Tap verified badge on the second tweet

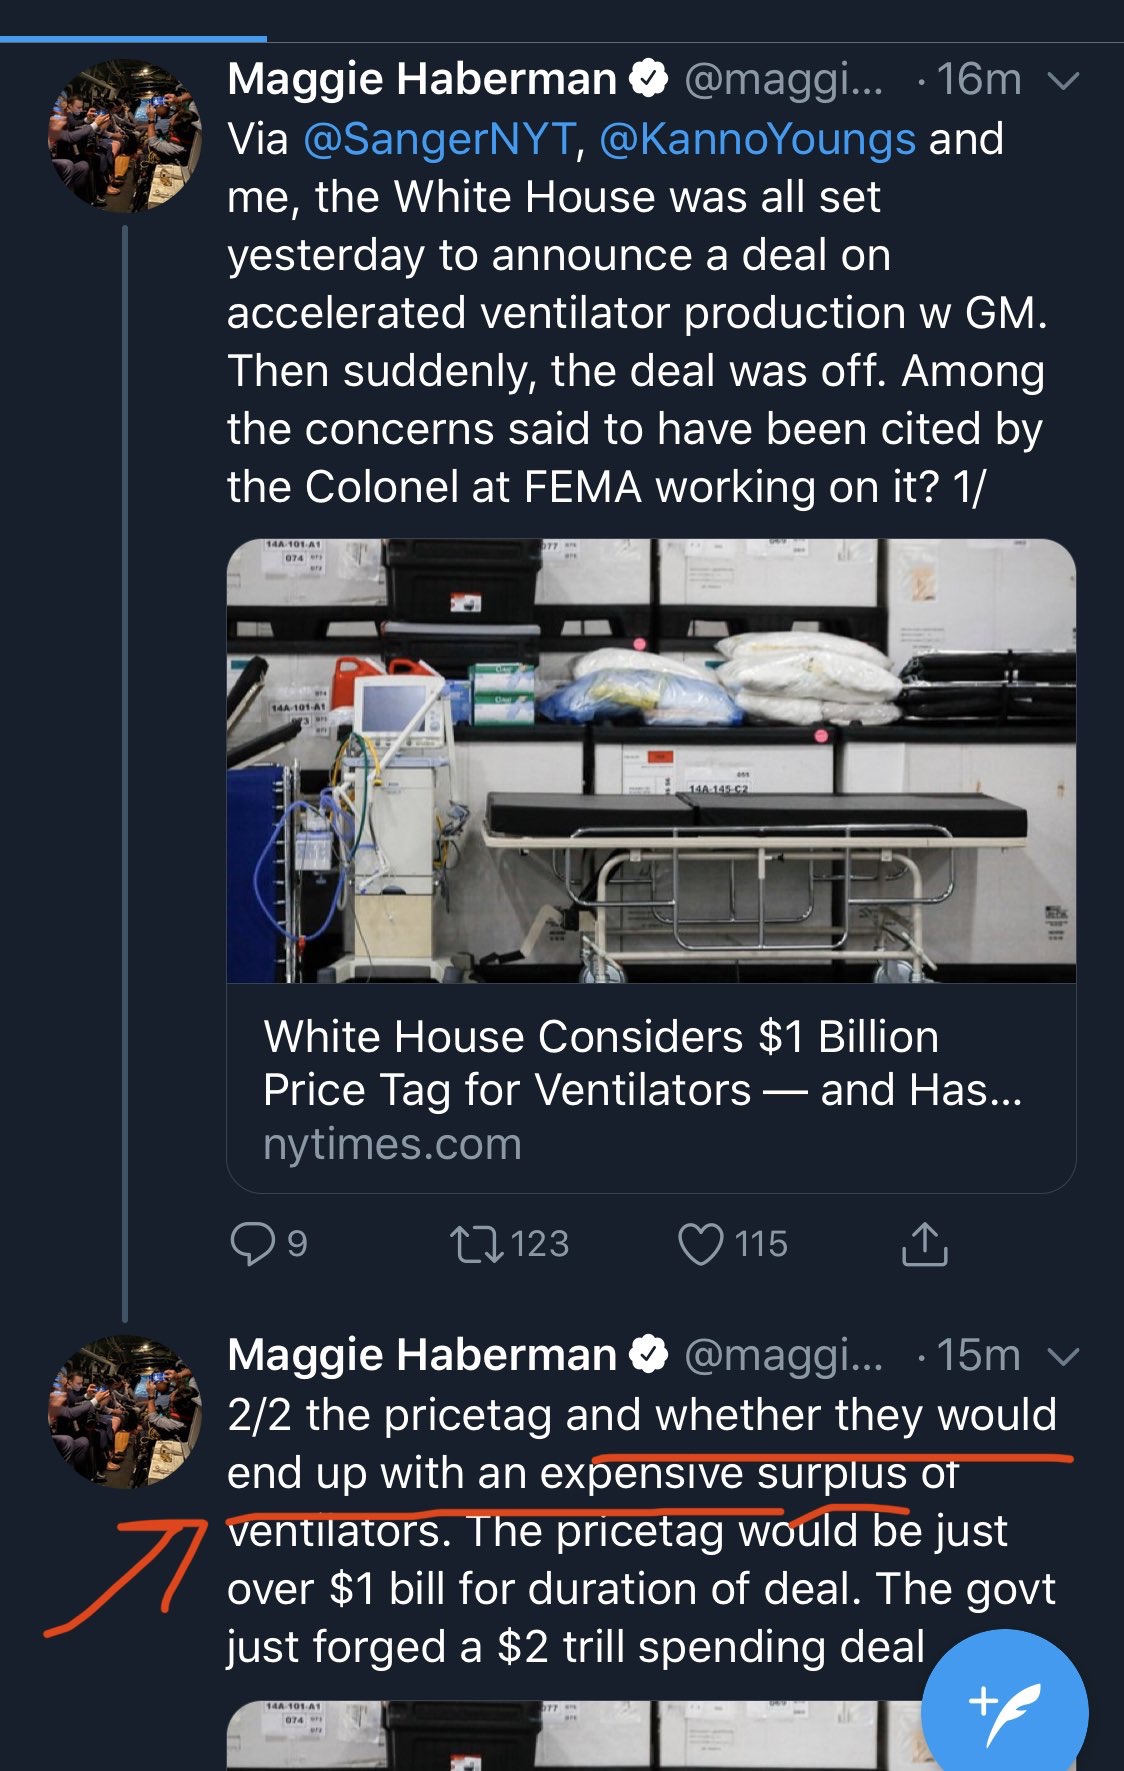point(649,1355)
